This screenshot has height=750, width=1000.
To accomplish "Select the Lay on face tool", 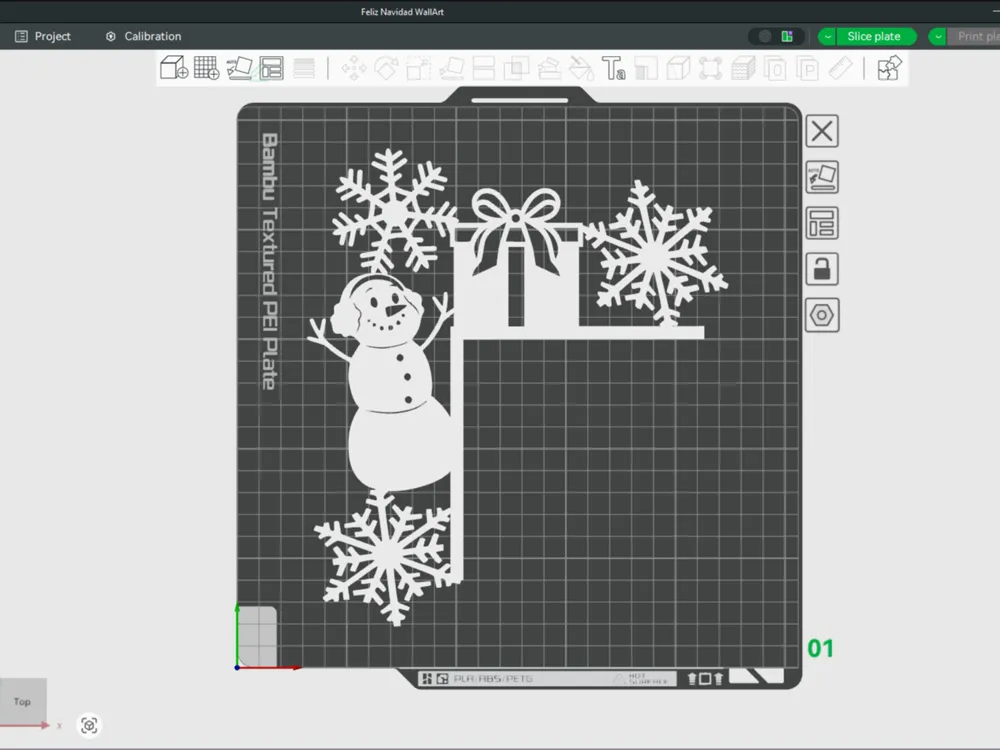I will (x=452, y=68).
